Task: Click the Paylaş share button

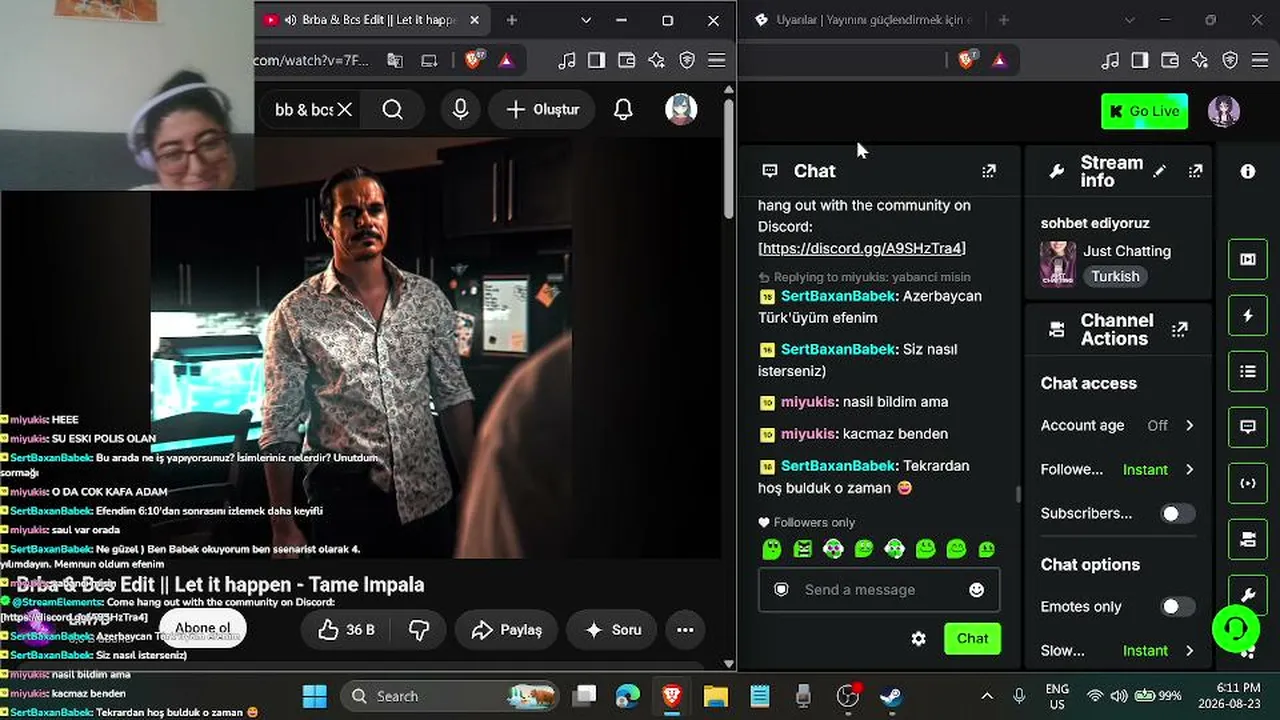Action: coord(506,630)
